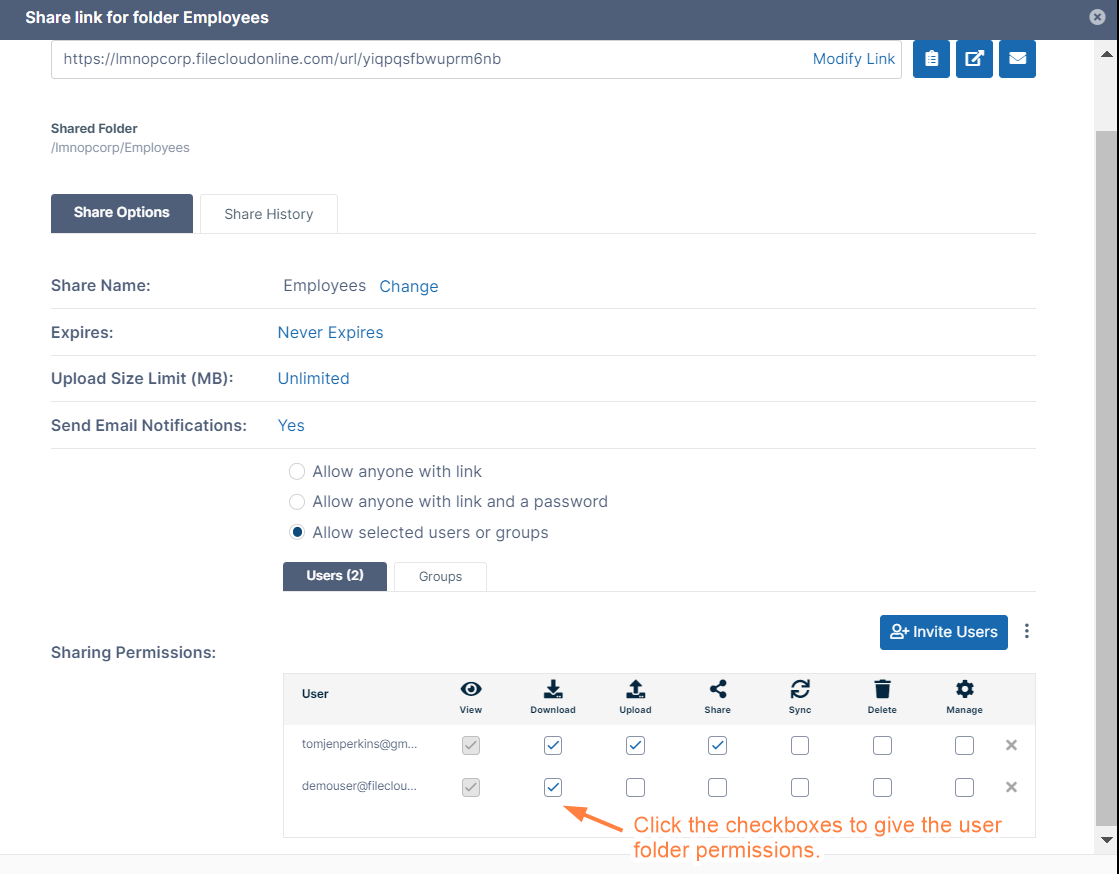The image size is (1119, 874).
Task: Open share link in new window icon
Action: click(x=974, y=59)
